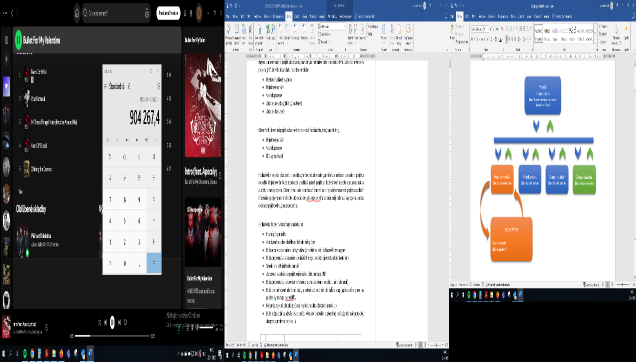Adjust the Spotify volume slider

click(x=207, y=327)
